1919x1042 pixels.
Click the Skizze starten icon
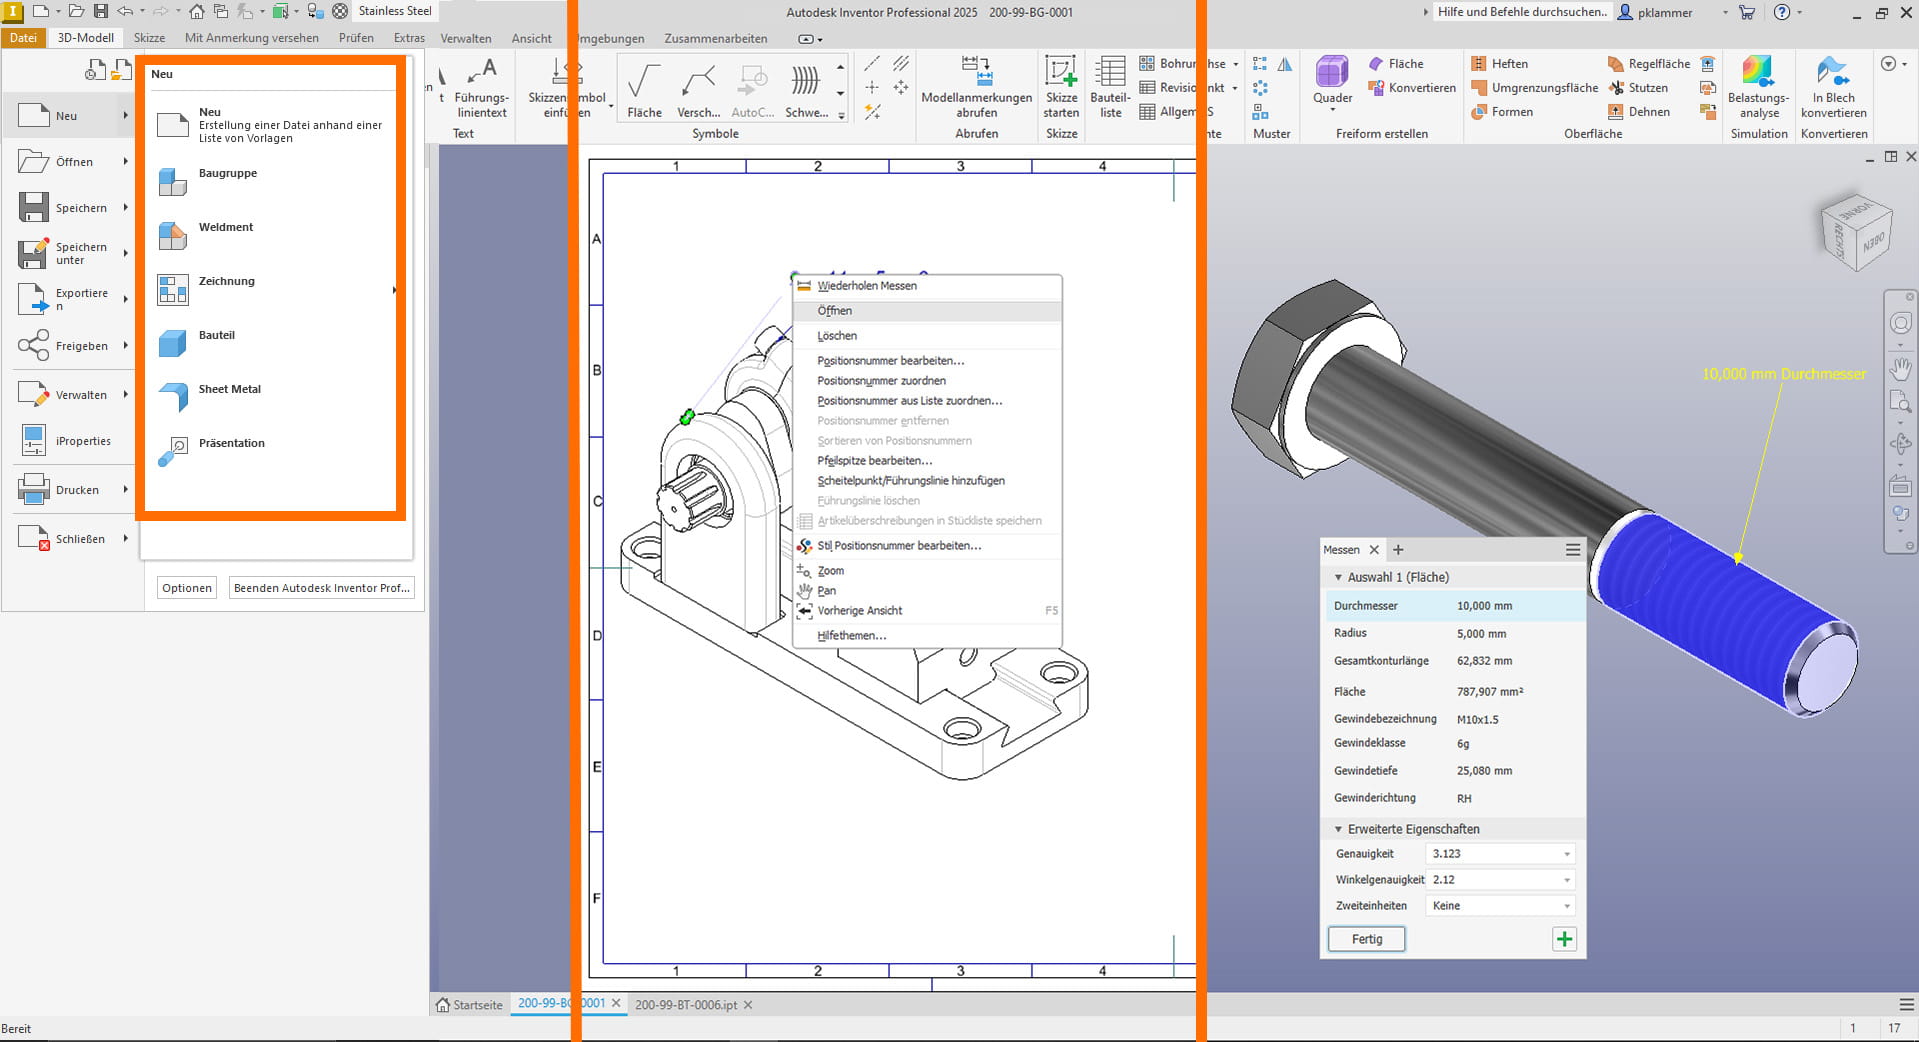pos(1061,85)
